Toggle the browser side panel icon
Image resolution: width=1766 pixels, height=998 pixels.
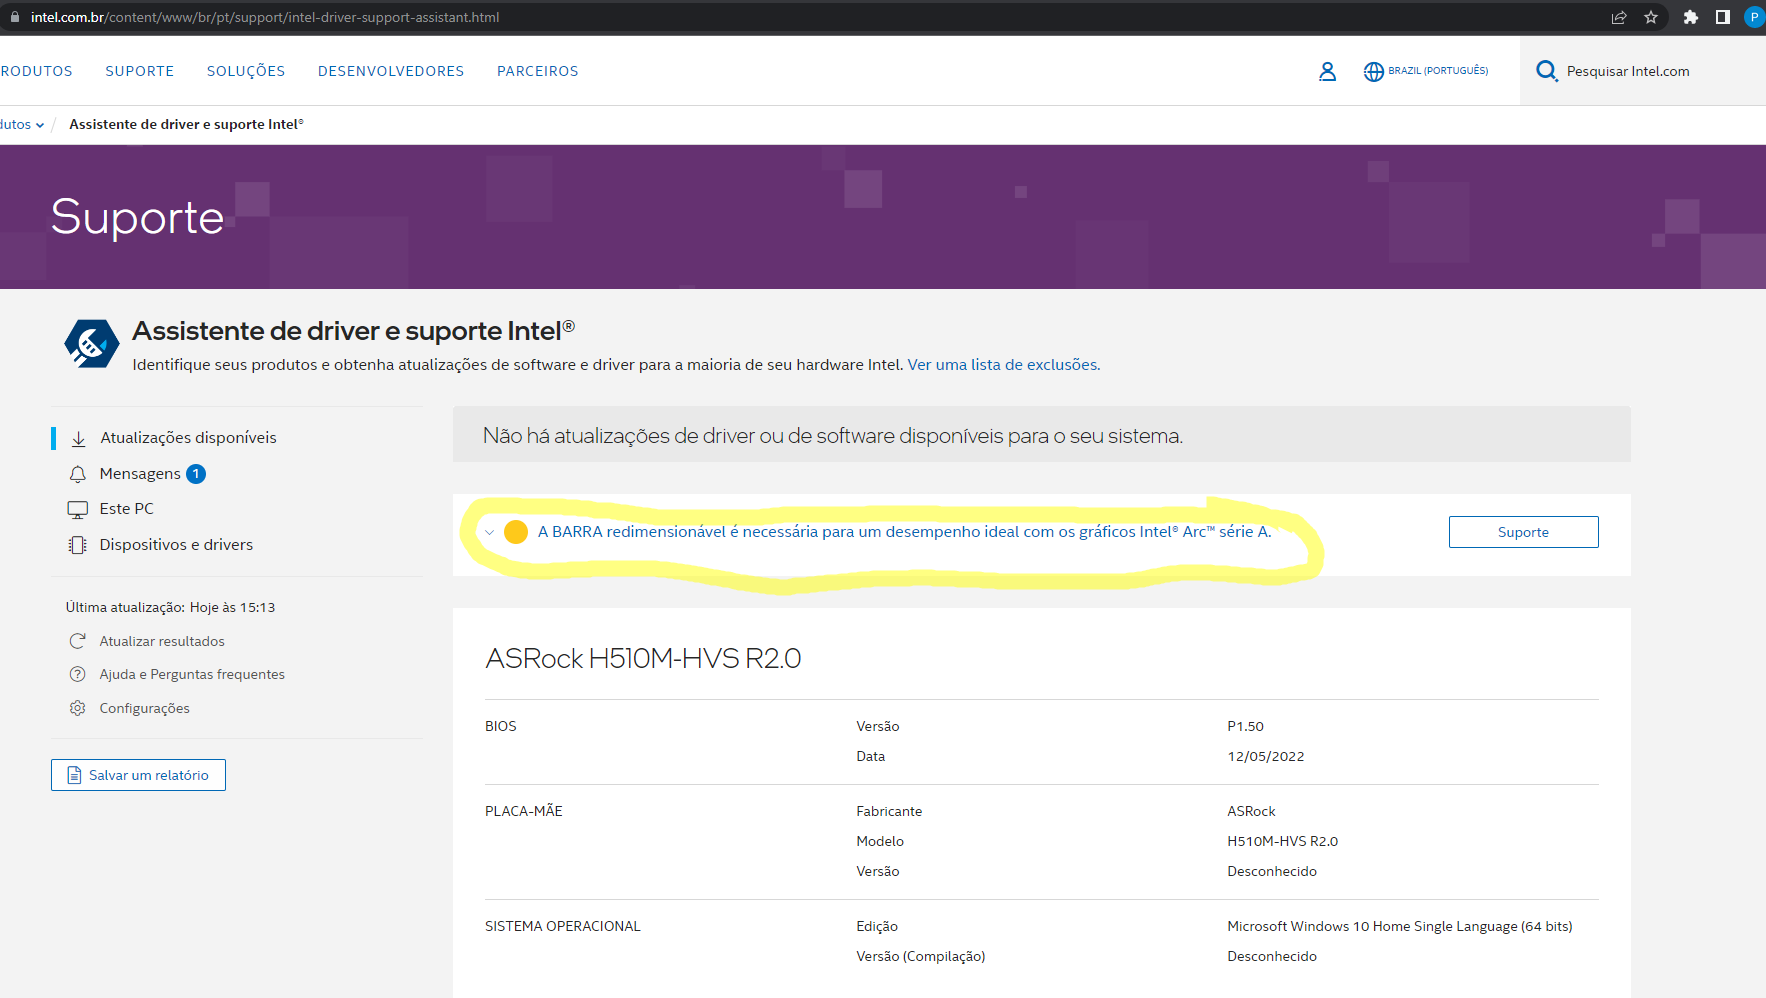tap(1722, 17)
